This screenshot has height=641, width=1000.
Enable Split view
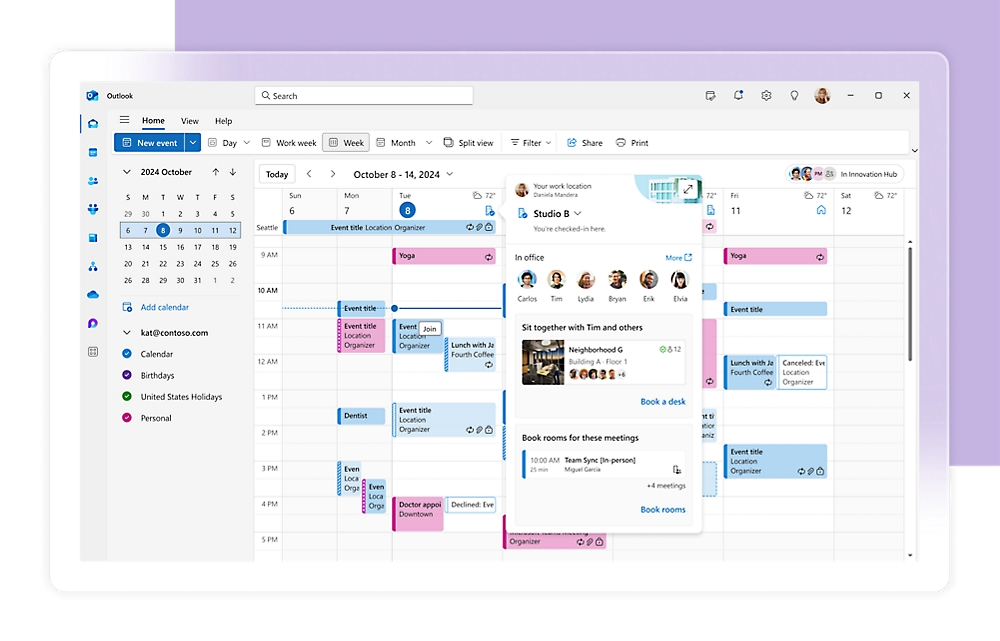click(468, 143)
